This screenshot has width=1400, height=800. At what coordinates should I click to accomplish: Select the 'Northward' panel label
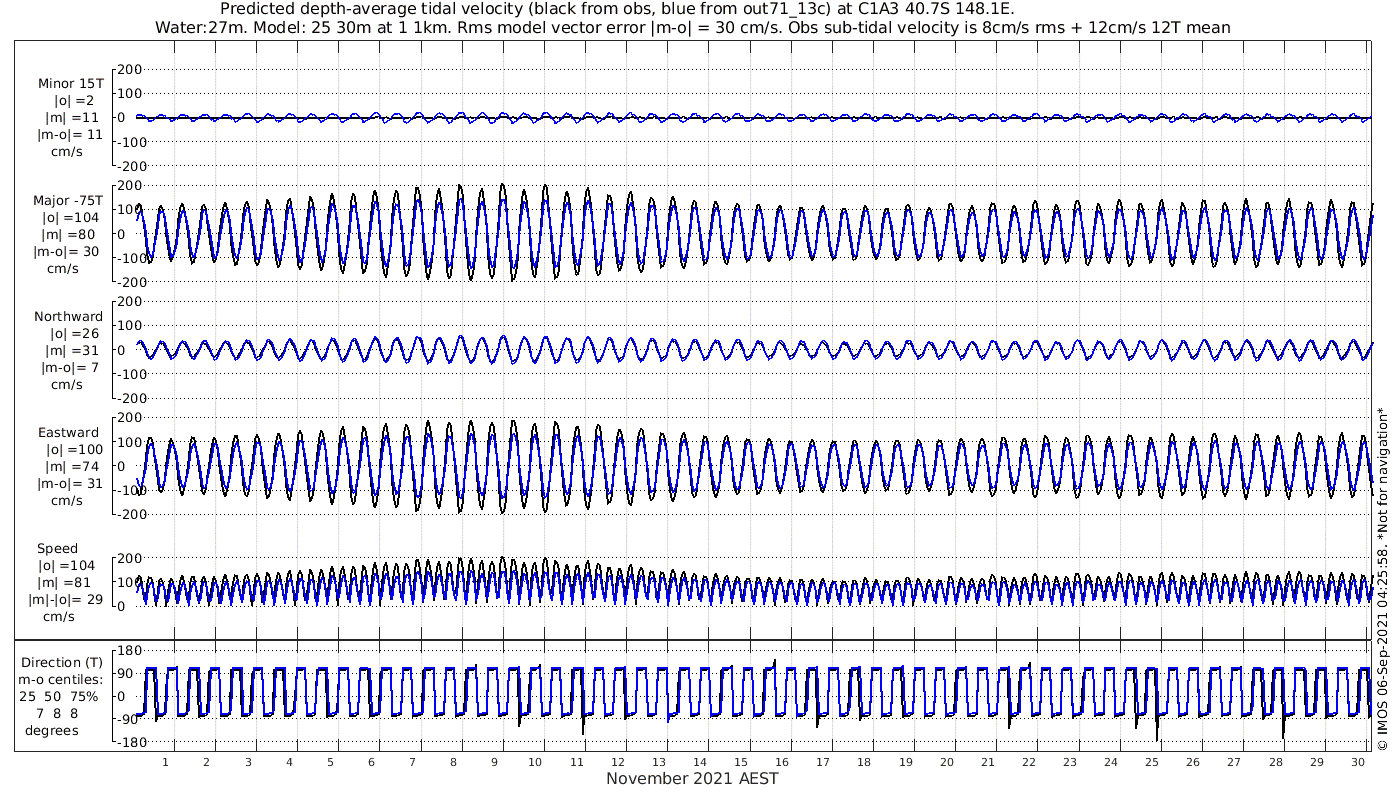pyautogui.click(x=69, y=317)
